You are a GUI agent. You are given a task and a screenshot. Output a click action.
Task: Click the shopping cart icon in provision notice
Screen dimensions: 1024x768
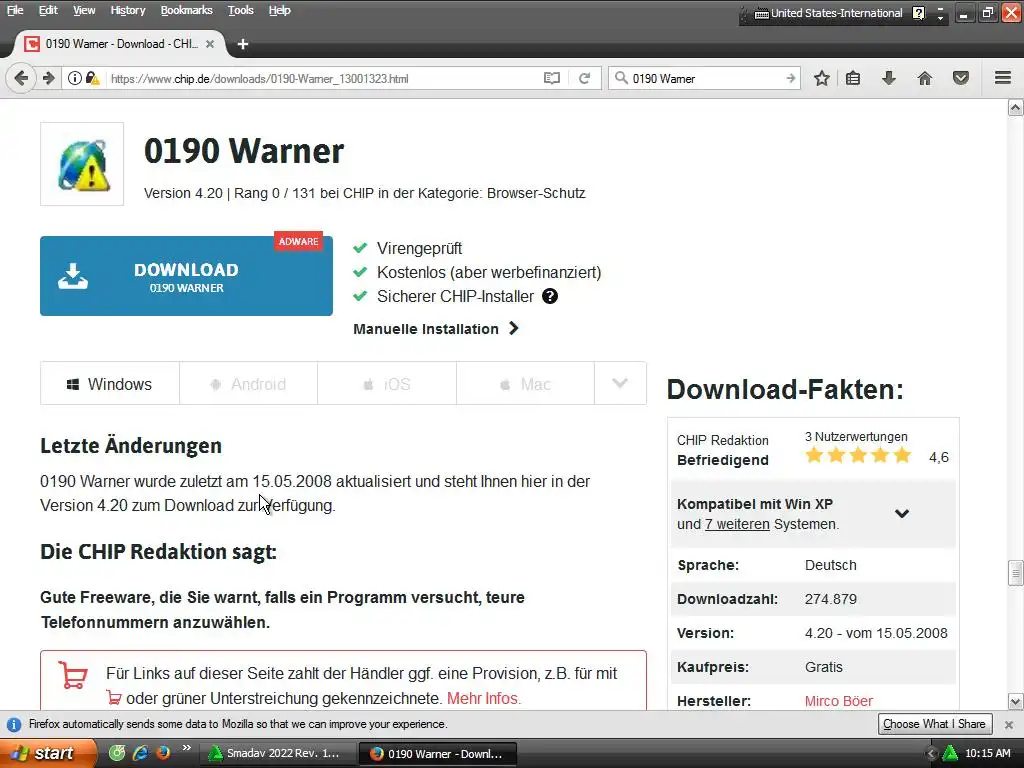tap(73, 675)
